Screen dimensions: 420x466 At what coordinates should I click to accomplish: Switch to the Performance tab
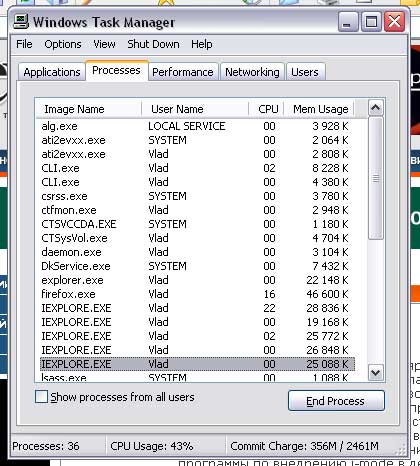[x=183, y=72]
